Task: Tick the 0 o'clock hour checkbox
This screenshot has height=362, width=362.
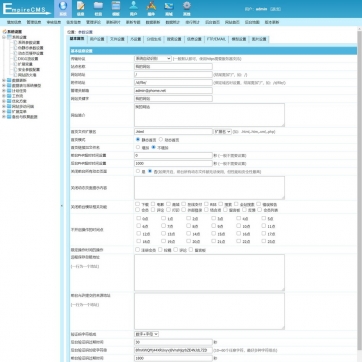Action: click(x=138, y=218)
